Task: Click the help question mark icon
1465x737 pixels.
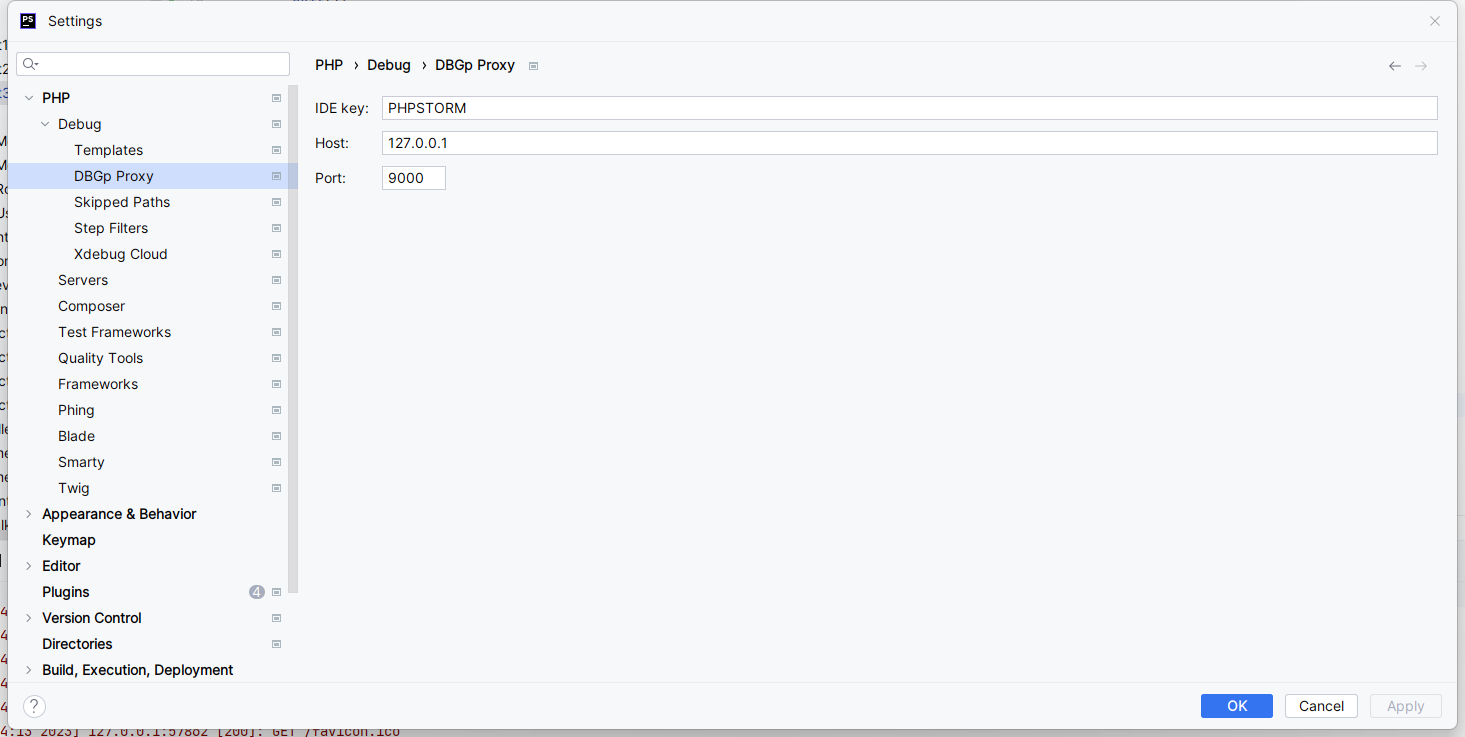Action: (x=34, y=706)
